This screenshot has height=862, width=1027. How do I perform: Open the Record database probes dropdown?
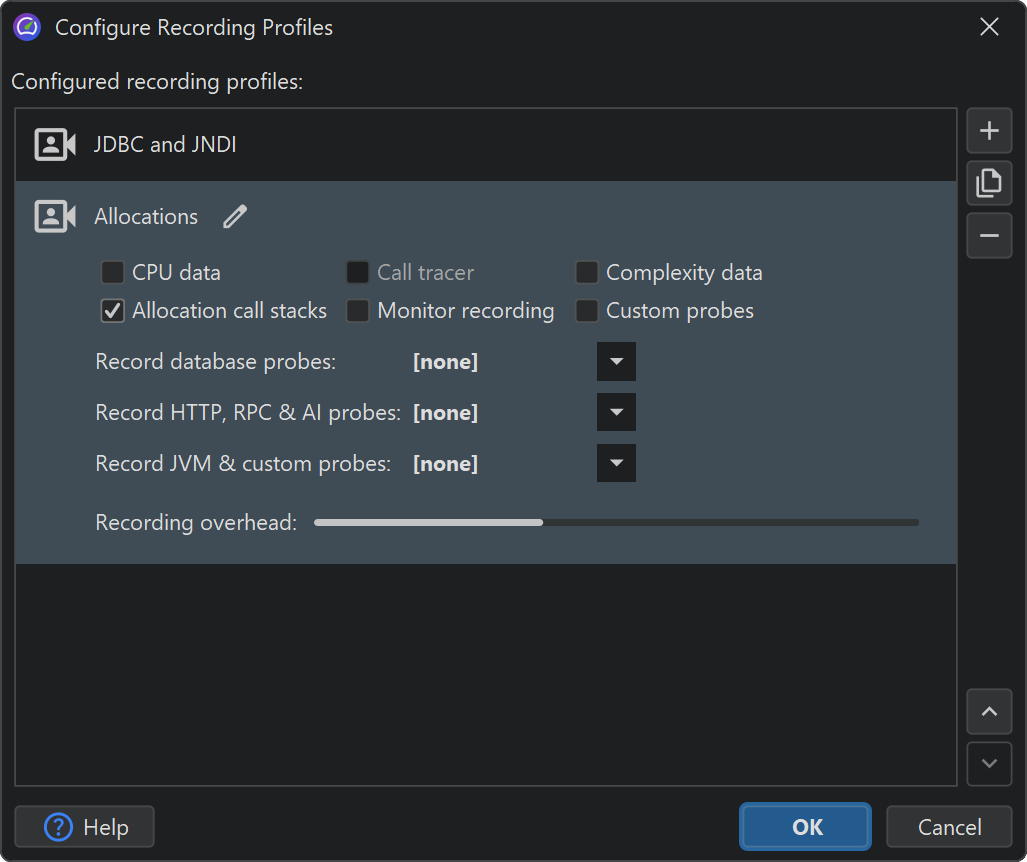click(616, 362)
